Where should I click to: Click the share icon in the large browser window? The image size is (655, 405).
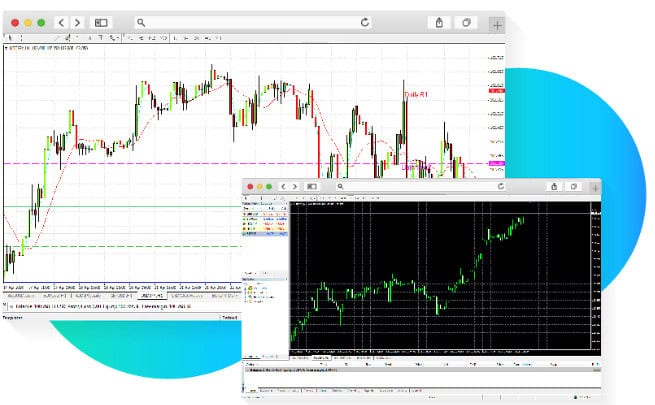click(439, 22)
